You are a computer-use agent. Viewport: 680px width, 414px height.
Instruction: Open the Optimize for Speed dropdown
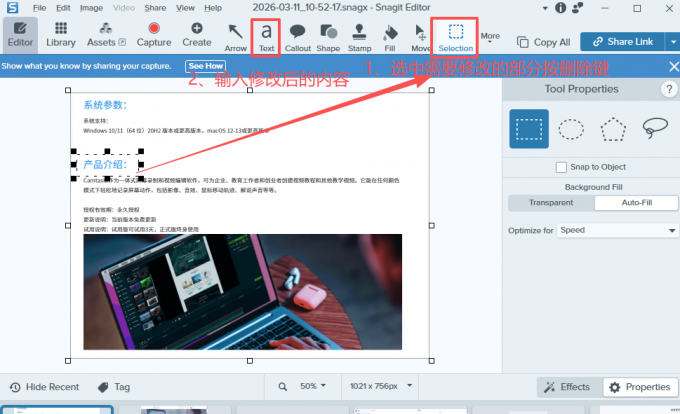(617, 230)
